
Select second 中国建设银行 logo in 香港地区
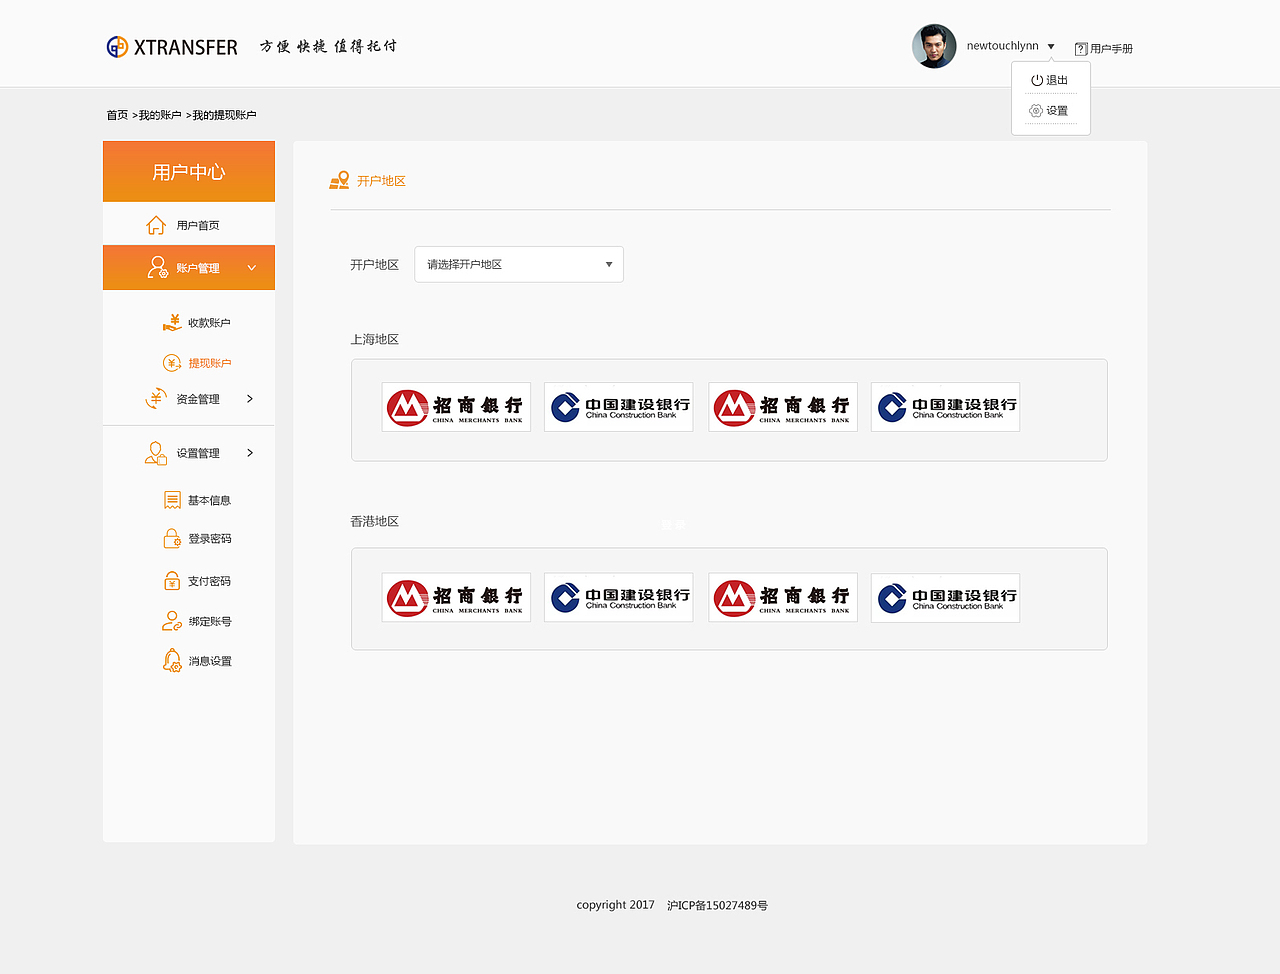(945, 598)
